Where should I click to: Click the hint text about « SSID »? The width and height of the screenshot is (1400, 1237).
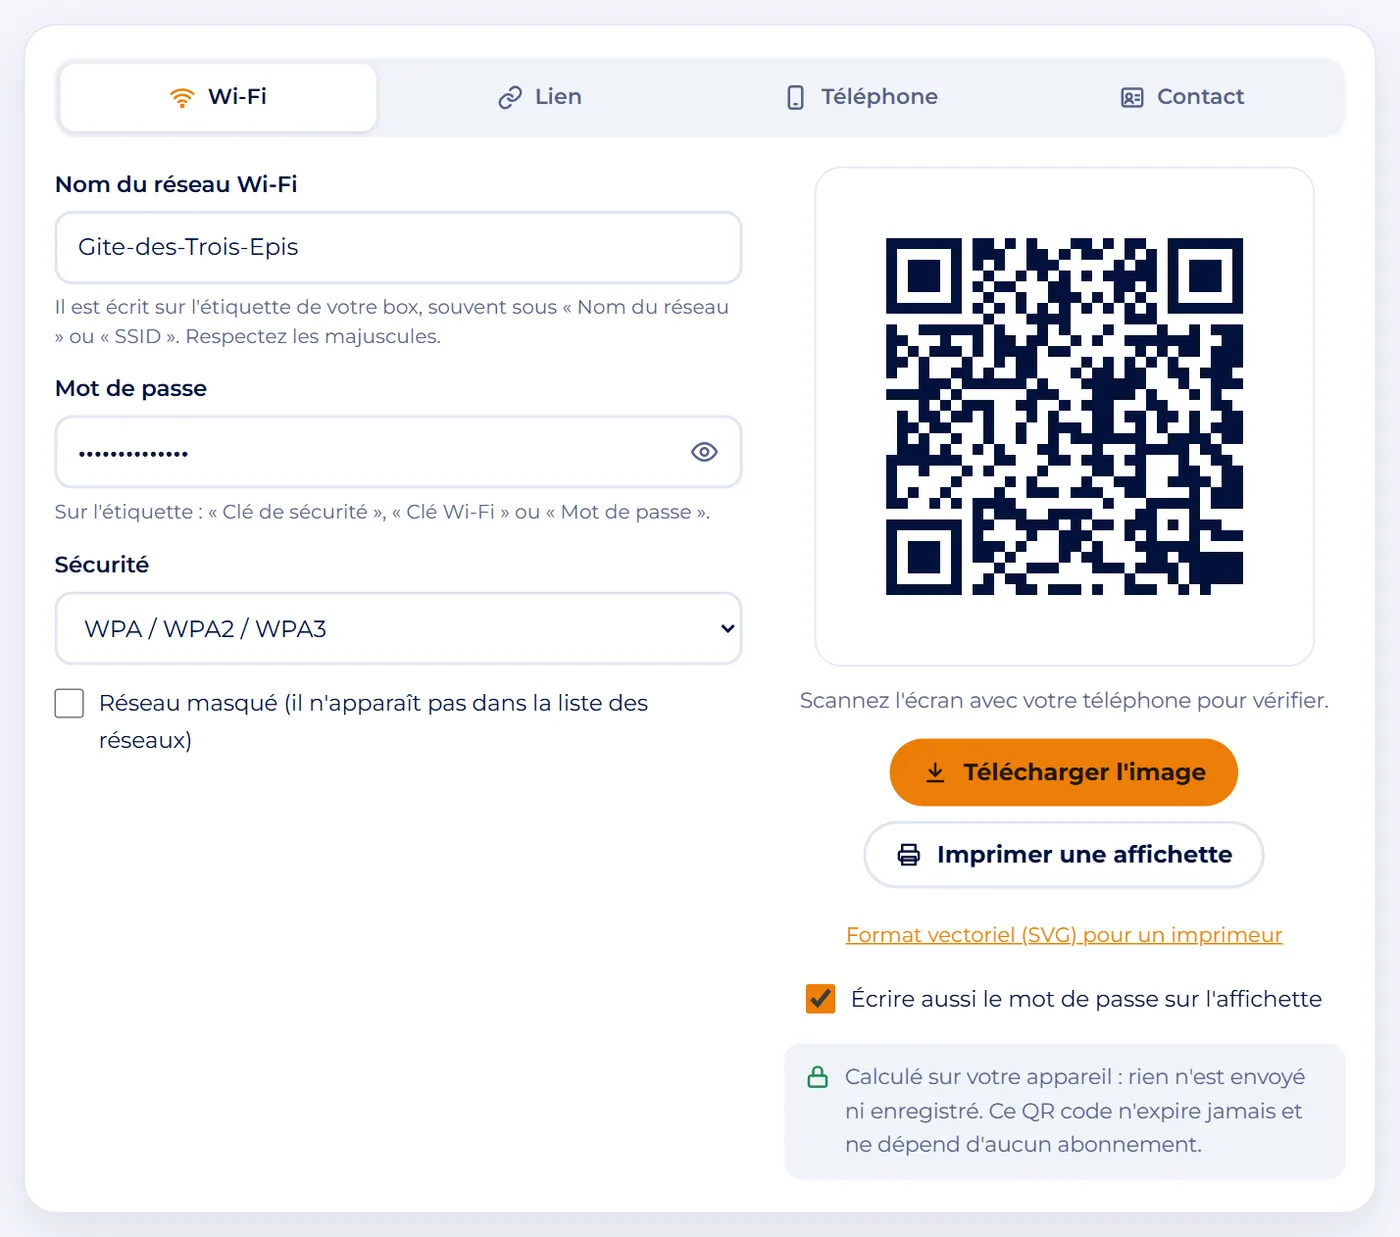[x=392, y=322]
